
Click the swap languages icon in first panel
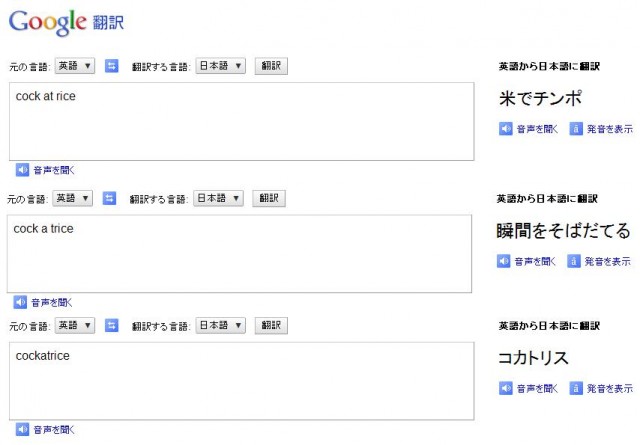coord(111,66)
